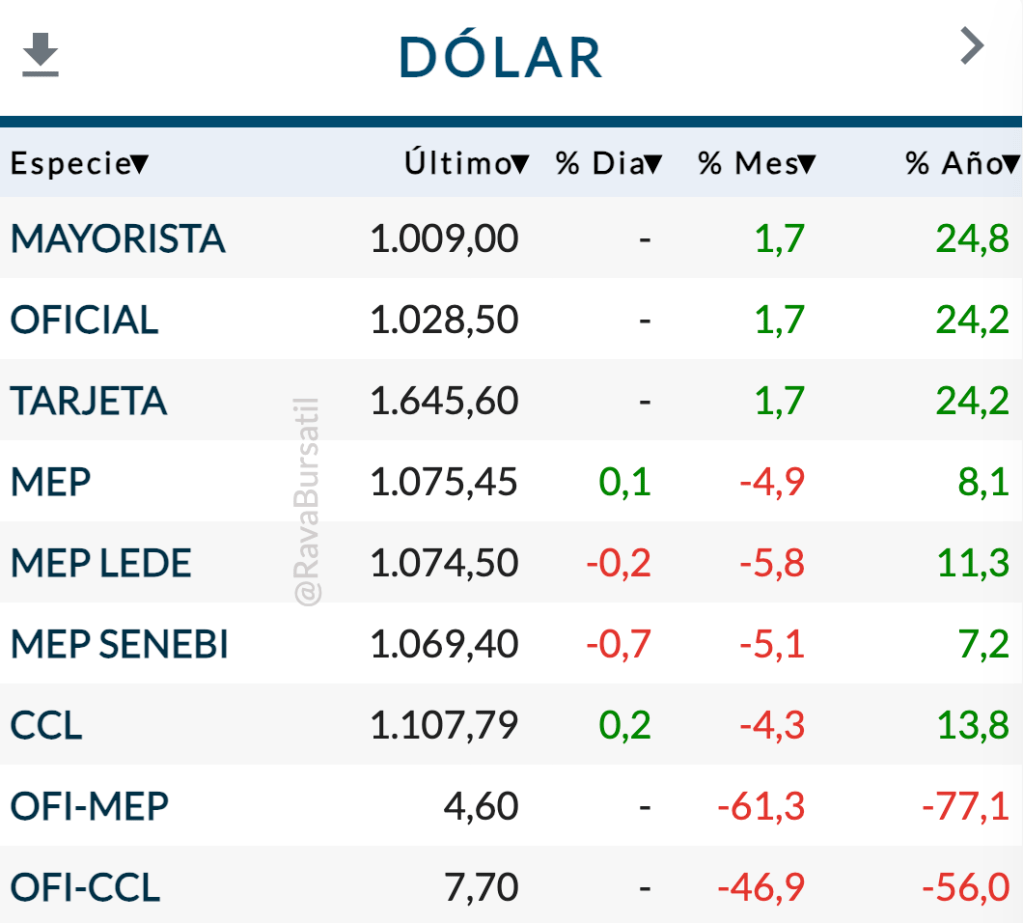Select the MEP LEDE row
This screenshot has height=923, width=1023.
click(x=100, y=563)
